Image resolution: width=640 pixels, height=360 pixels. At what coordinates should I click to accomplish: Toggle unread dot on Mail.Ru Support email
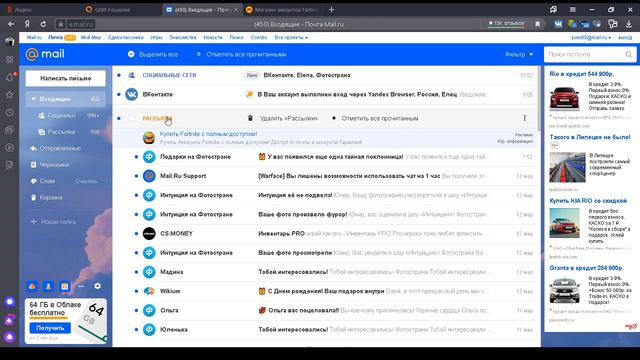pos(136,176)
